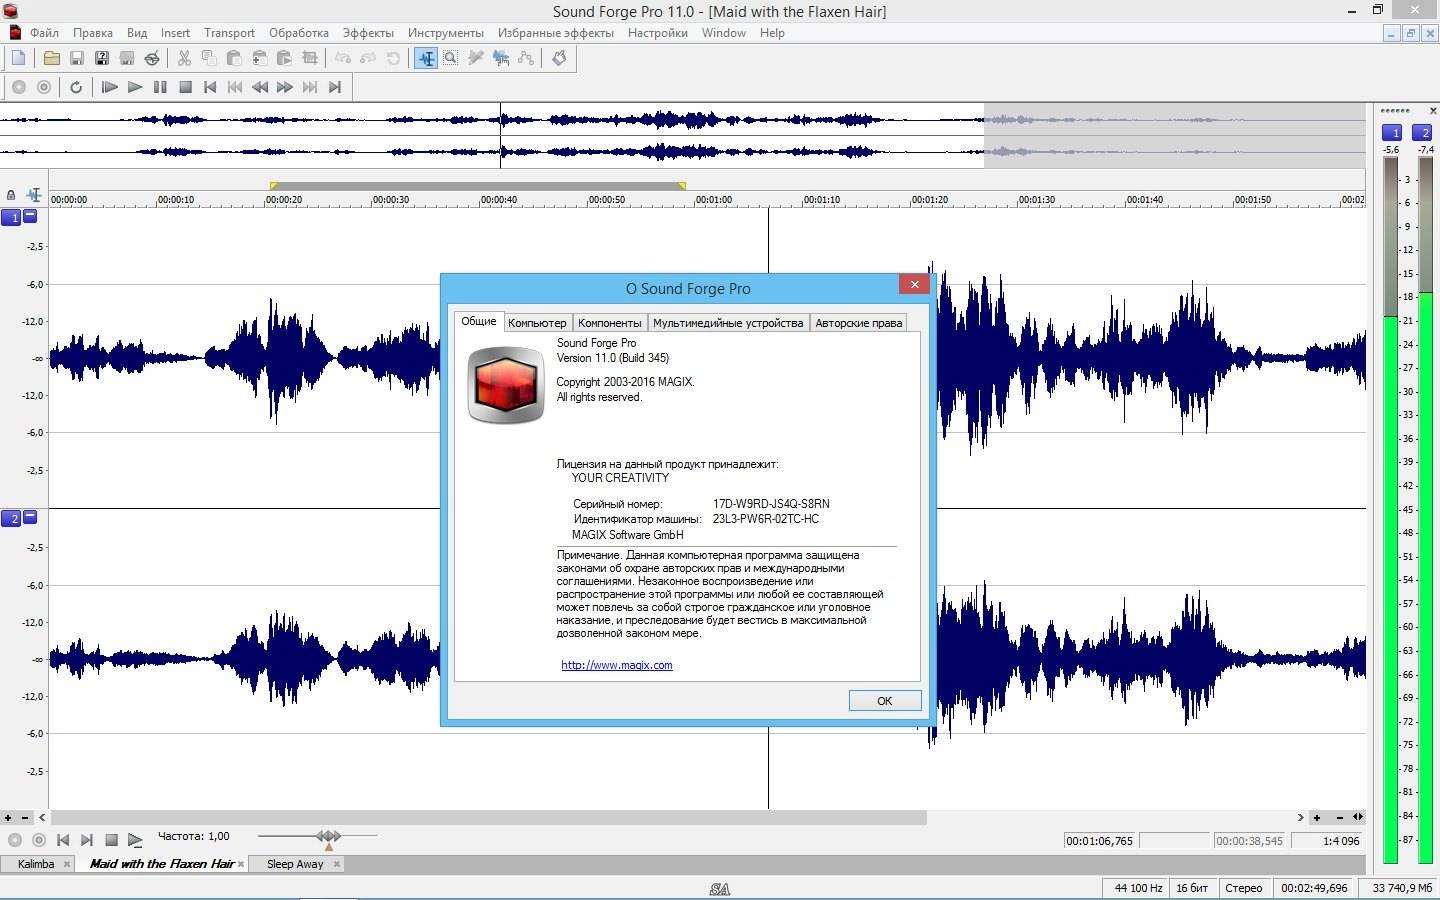Image resolution: width=1440 pixels, height=900 pixels.
Task: Click the 00:01:06,765 selection start field
Action: pyautogui.click(x=1100, y=841)
